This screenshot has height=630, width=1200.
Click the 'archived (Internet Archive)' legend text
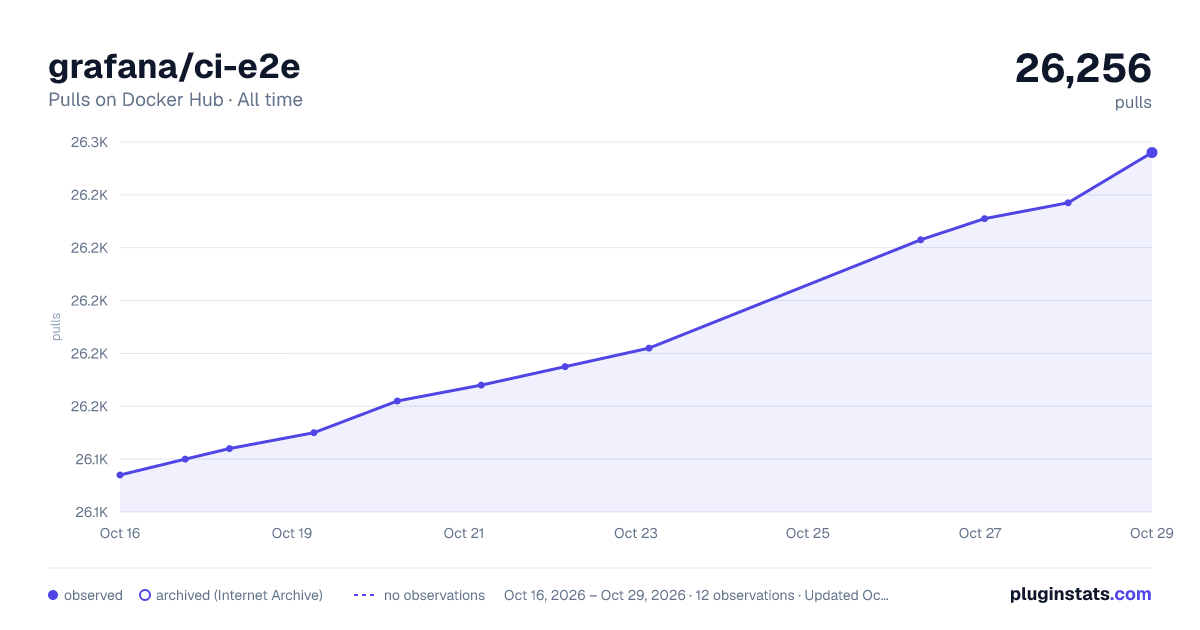coord(239,595)
